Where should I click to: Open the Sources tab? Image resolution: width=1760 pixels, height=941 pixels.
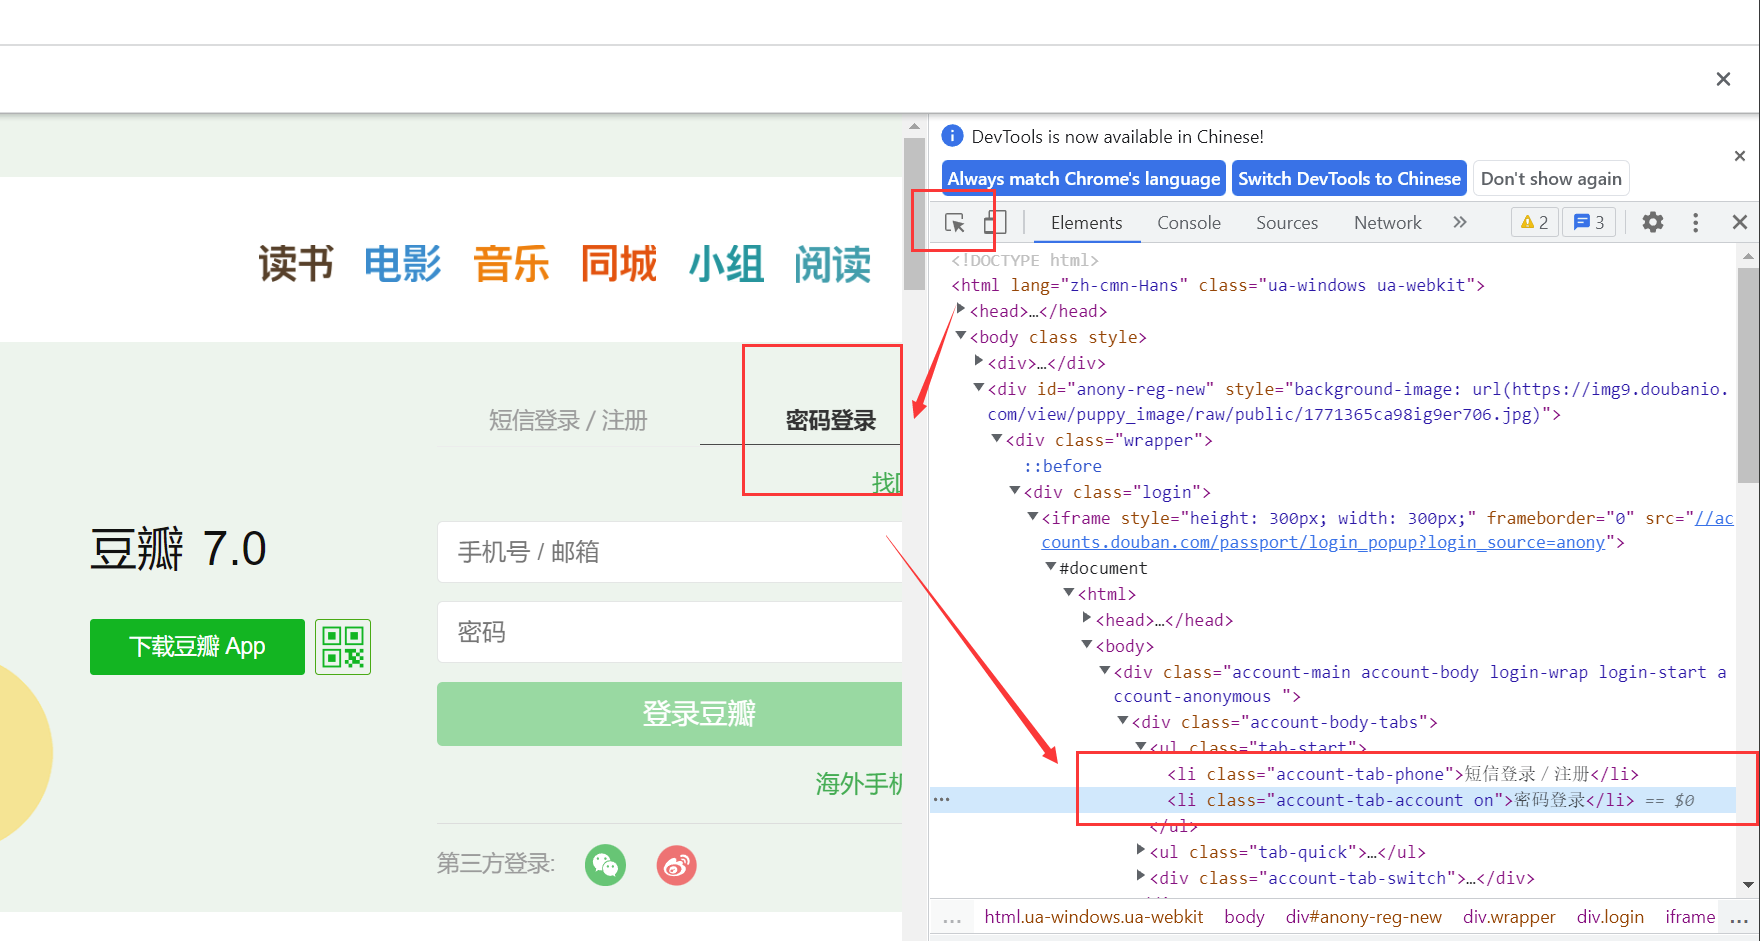coord(1287,222)
